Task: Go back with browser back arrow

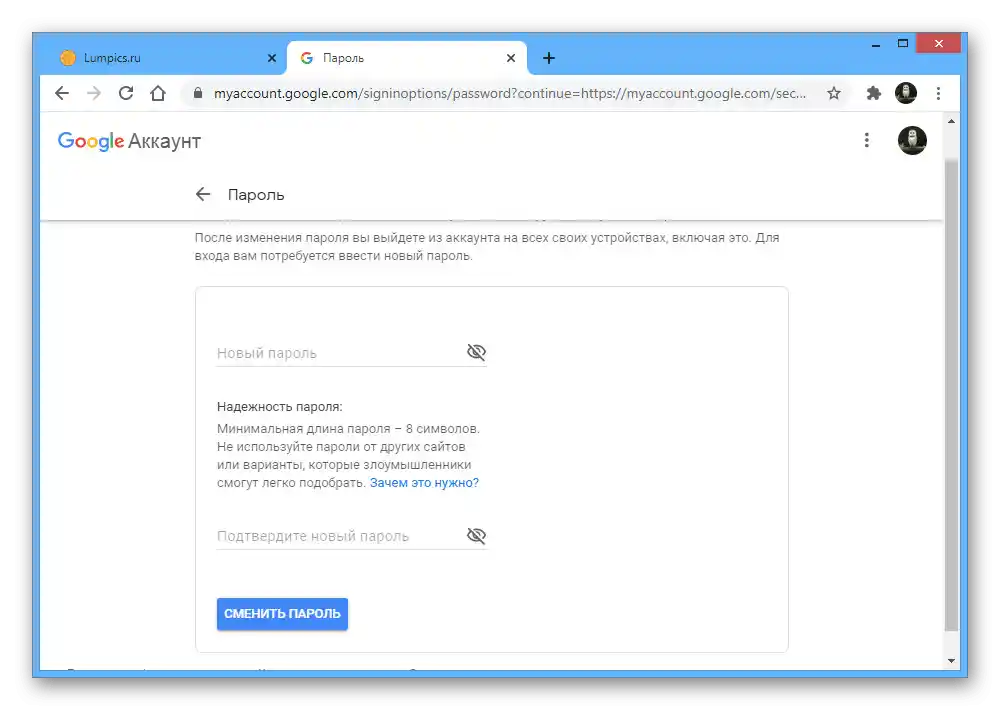Action: coord(62,93)
